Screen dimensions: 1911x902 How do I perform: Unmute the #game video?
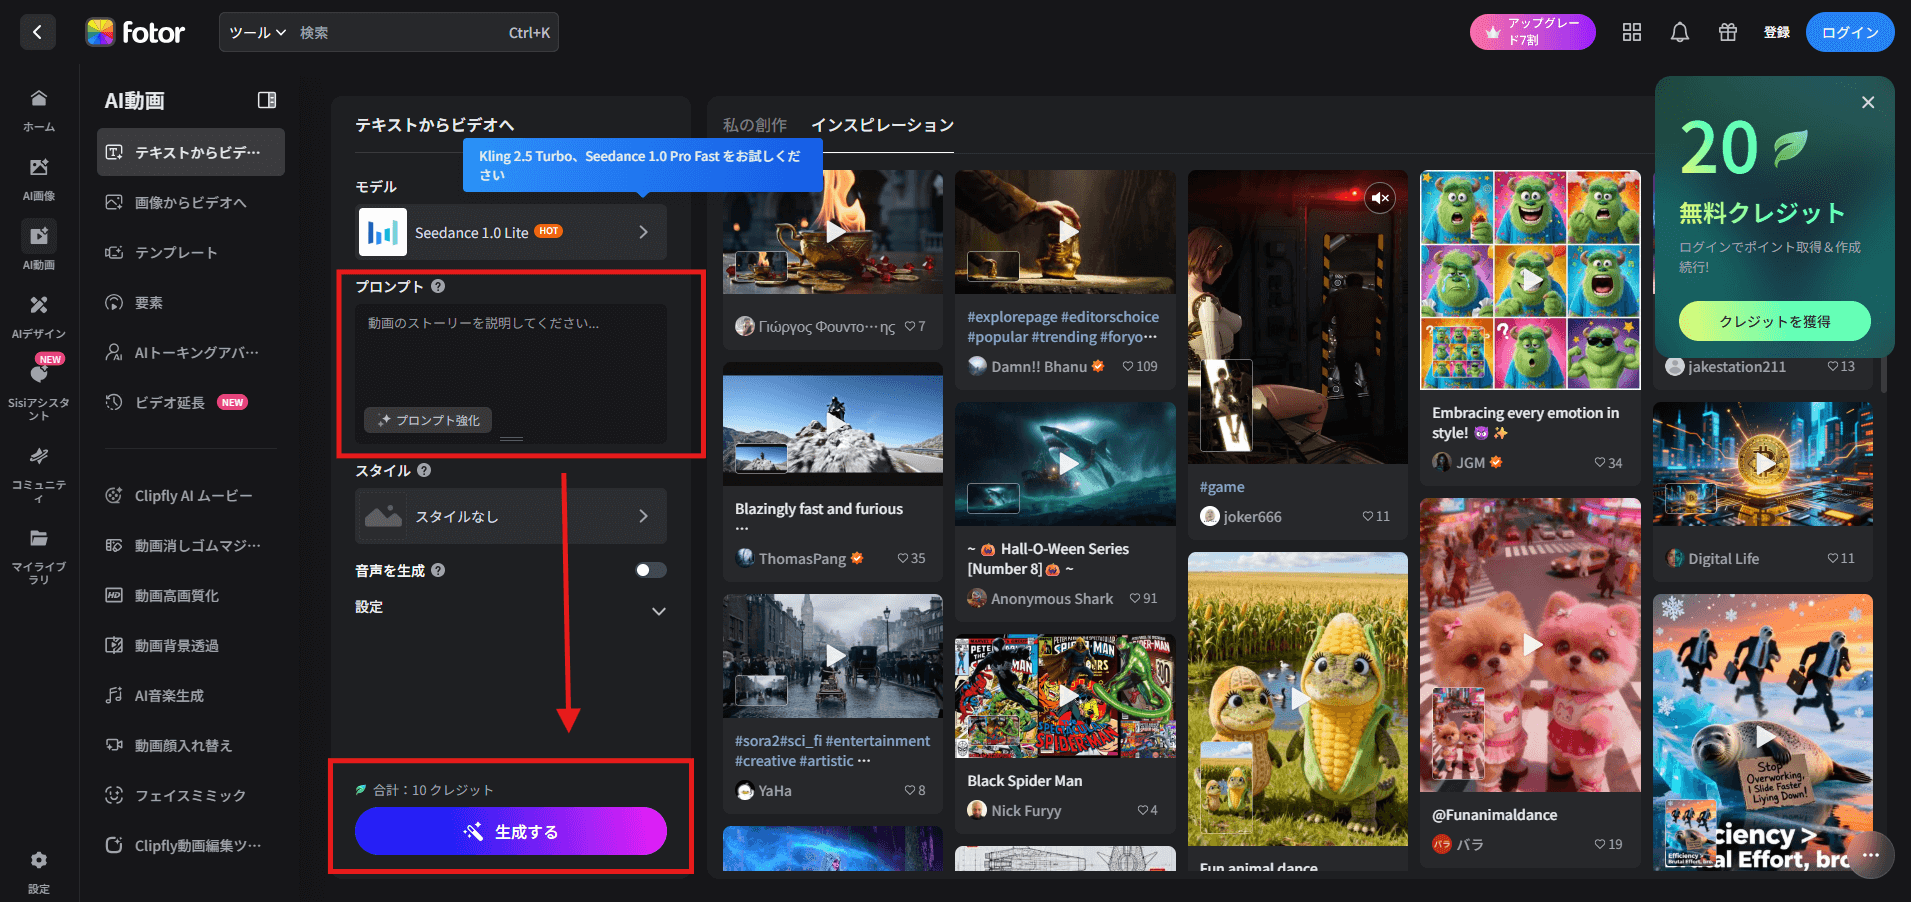1380,198
